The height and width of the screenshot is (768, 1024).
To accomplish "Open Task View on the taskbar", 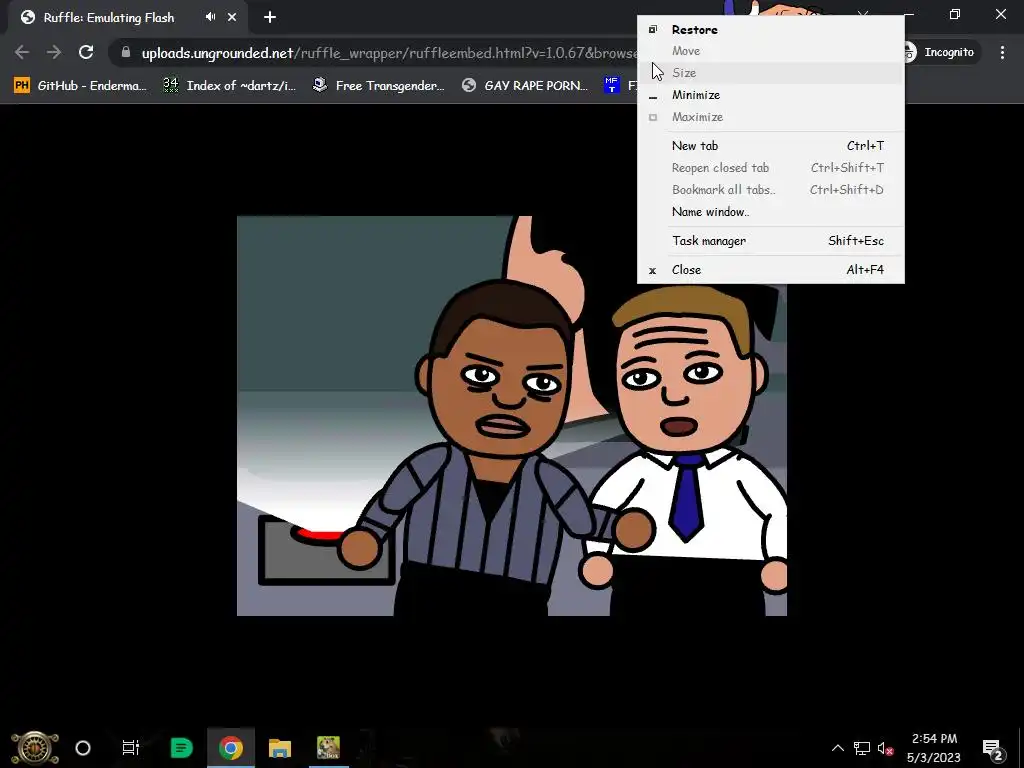I will [x=131, y=748].
